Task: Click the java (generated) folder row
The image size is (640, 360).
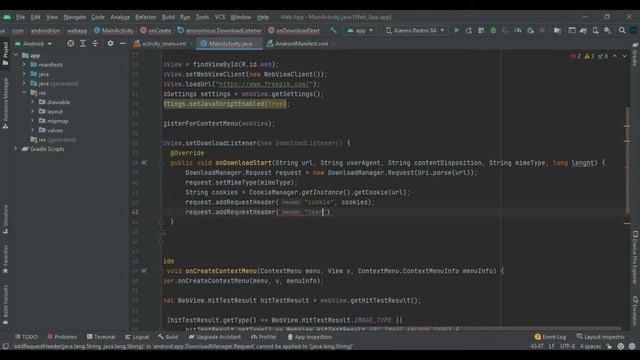Action: [x=54, y=83]
